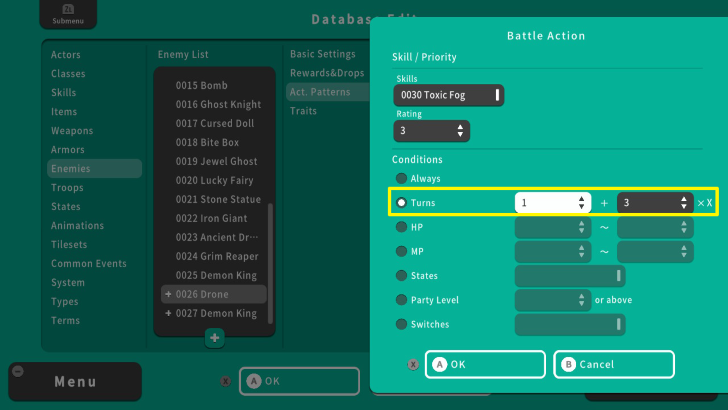The width and height of the screenshot is (728, 410).
Task: Click the background OK button
Action: [299, 381]
